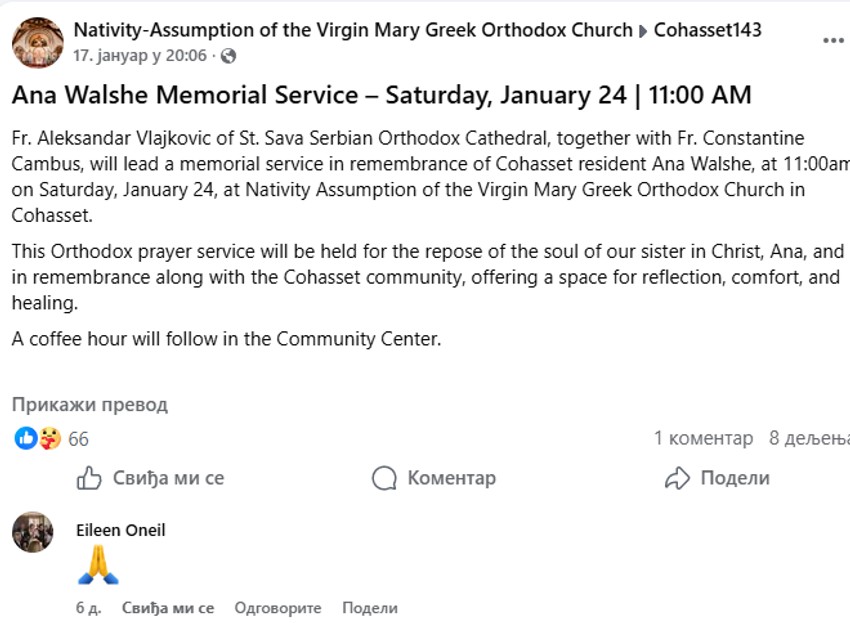850x623 pixels.
Task: Click the care hug reaction emoji
Action: tap(49, 438)
